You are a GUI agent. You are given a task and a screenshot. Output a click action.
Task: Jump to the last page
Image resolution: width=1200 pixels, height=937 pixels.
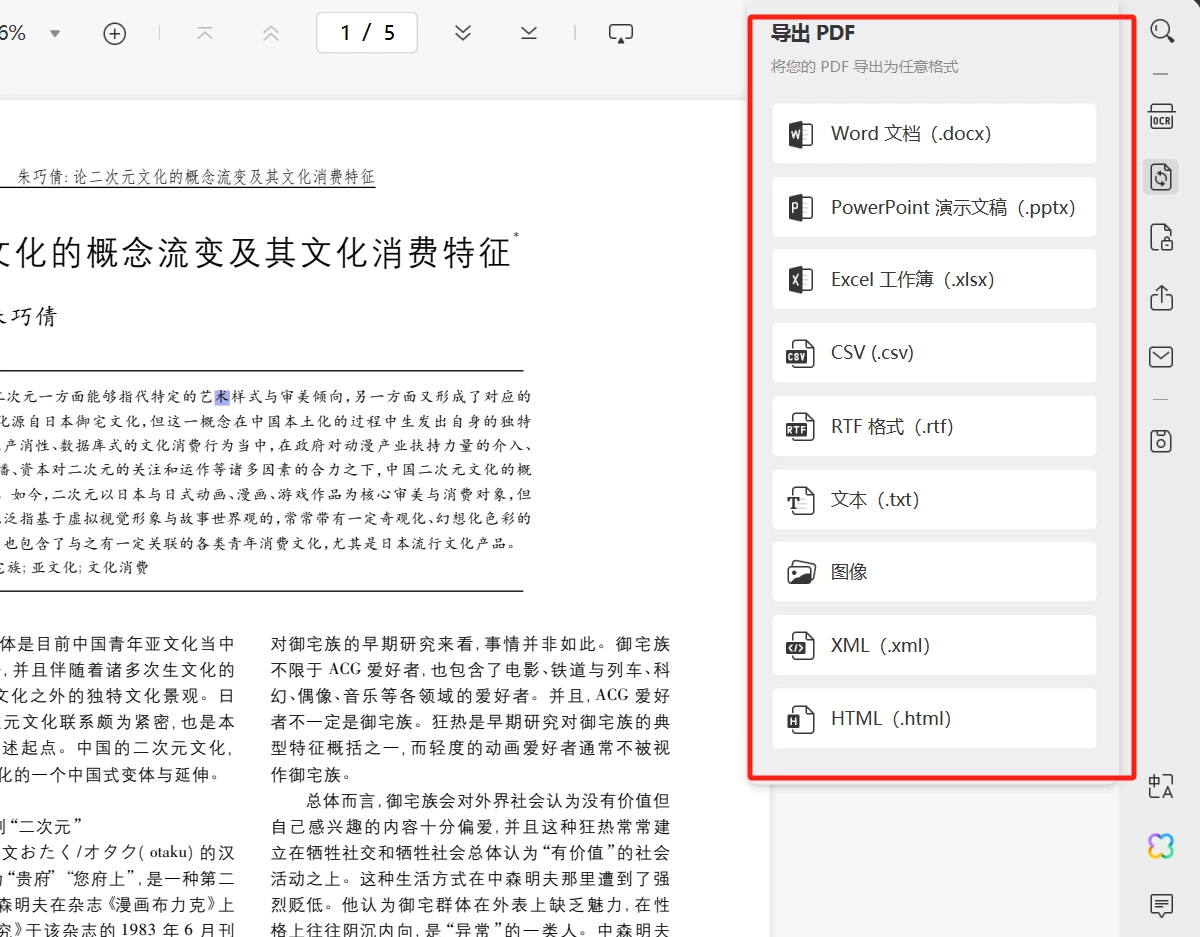pyautogui.click(x=529, y=33)
